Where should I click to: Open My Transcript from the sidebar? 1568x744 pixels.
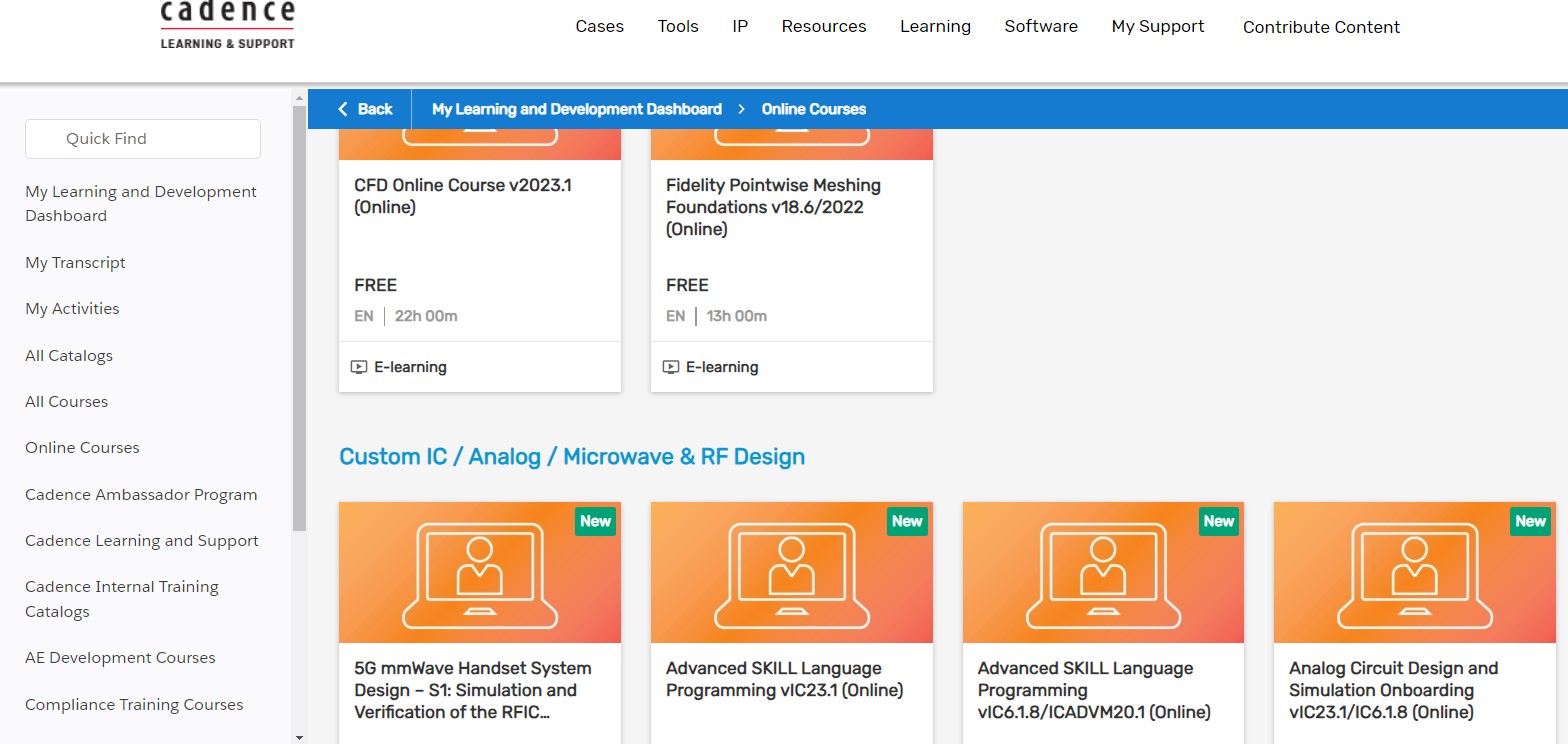pos(75,263)
